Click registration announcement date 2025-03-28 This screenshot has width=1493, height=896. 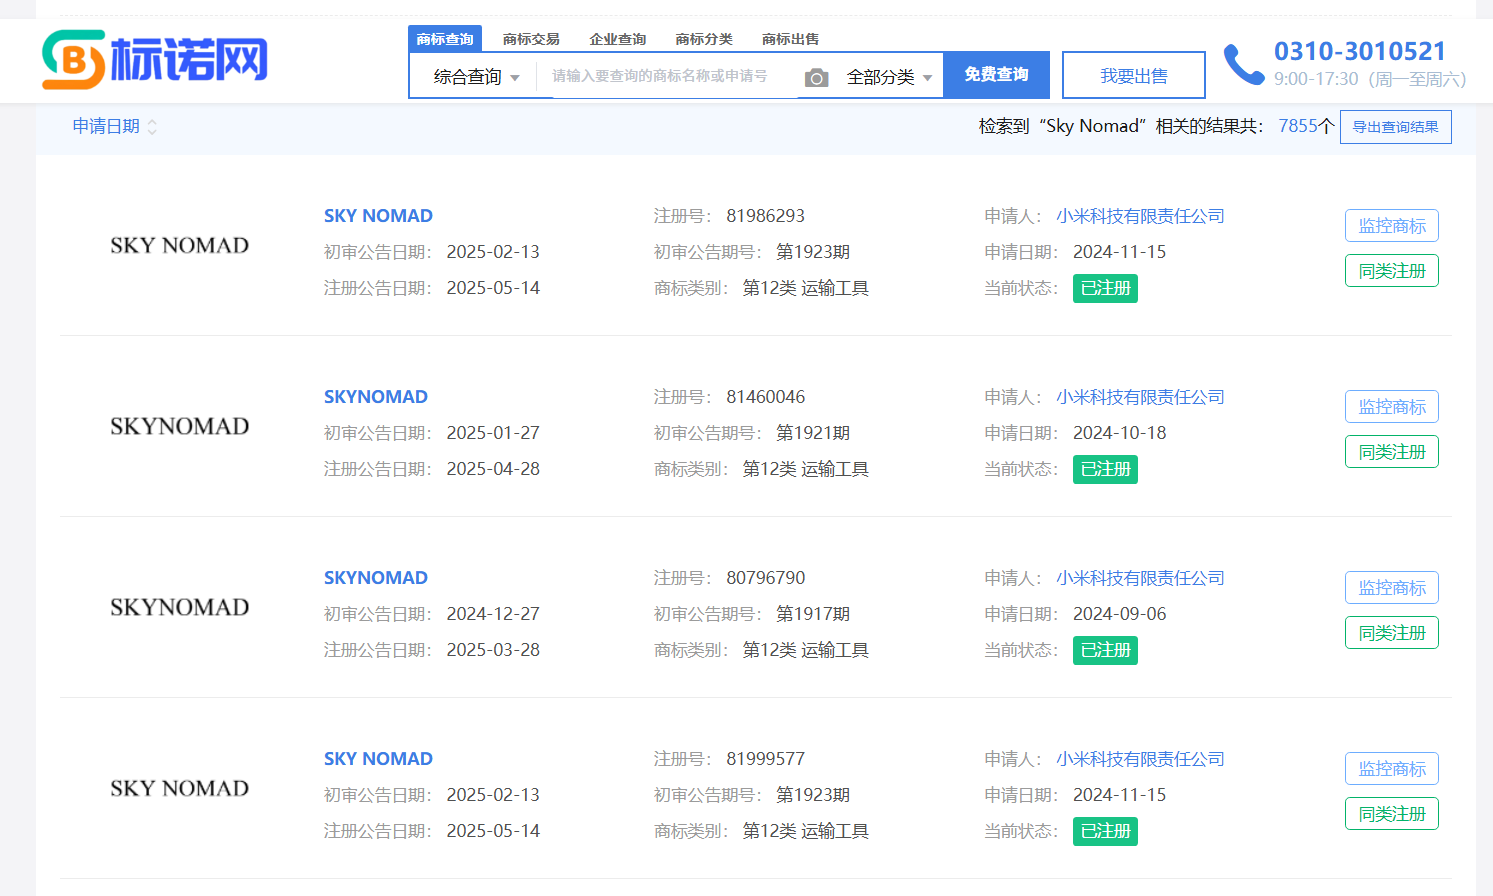click(493, 650)
